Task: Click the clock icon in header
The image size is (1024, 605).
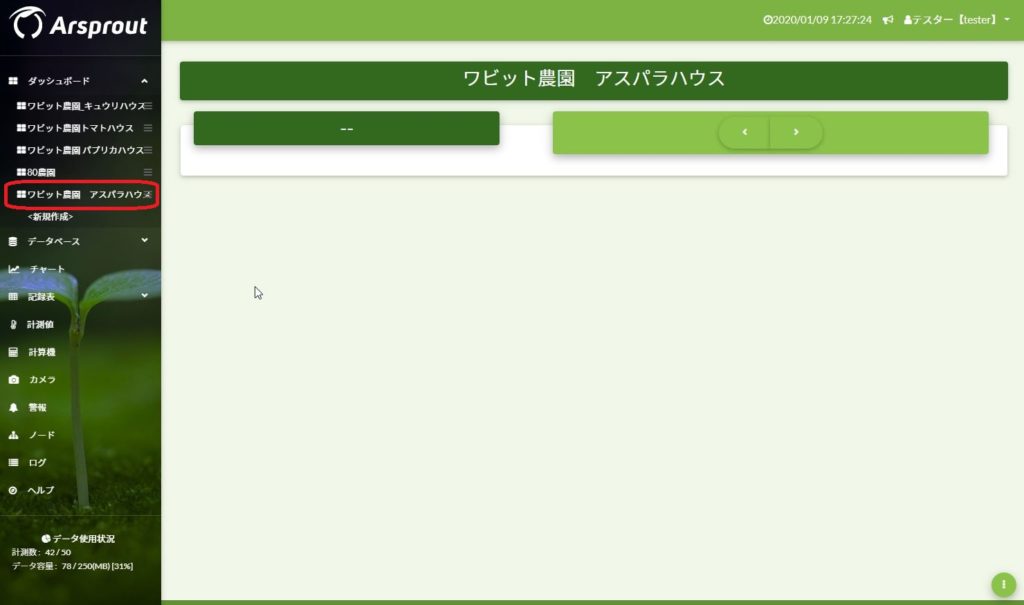Action: pyautogui.click(x=767, y=20)
